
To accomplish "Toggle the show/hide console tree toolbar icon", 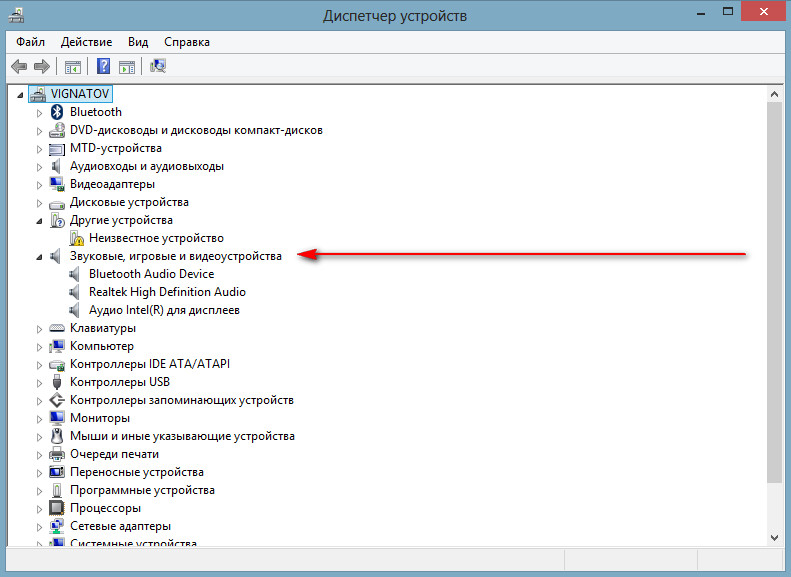I will click(x=72, y=67).
